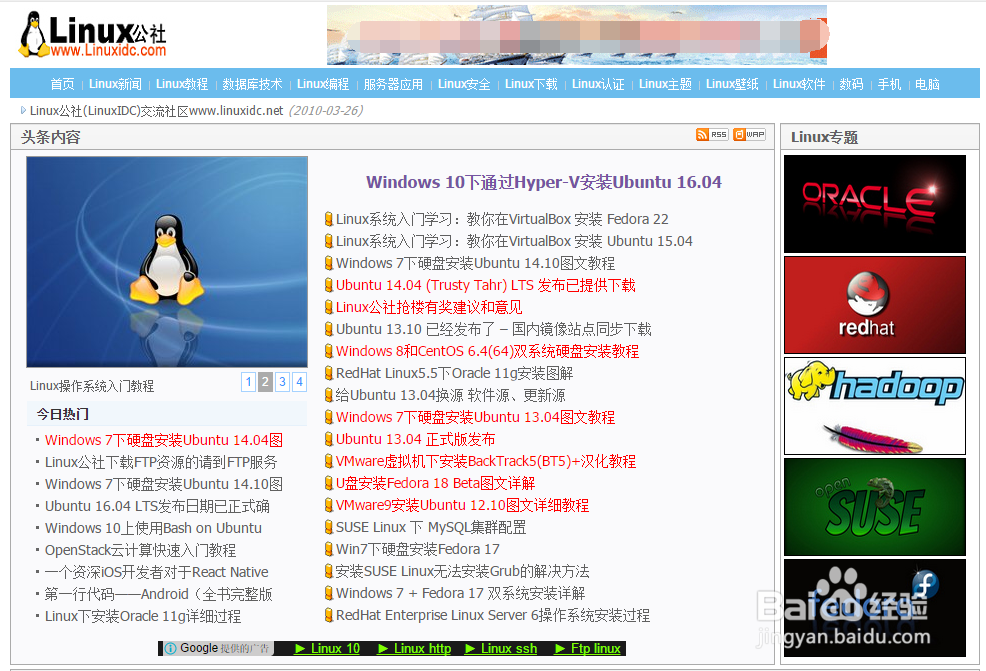Click the Google ad info icon
Image resolution: width=986 pixels, height=671 pixels.
click(170, 648)
